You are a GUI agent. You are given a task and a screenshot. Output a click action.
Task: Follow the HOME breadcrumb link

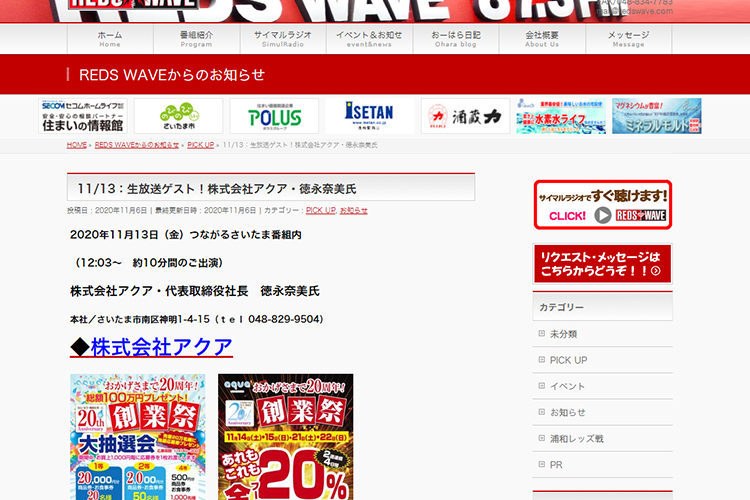77,145
